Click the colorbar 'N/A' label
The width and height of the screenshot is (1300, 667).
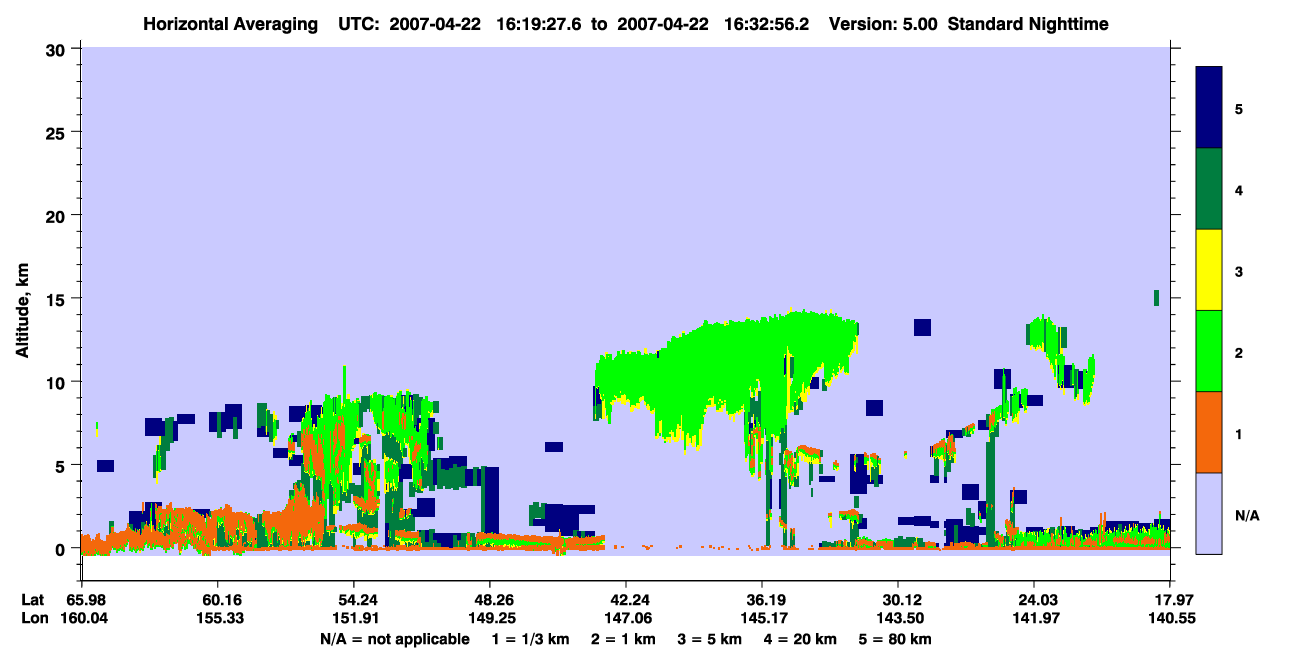[1246, 515]
